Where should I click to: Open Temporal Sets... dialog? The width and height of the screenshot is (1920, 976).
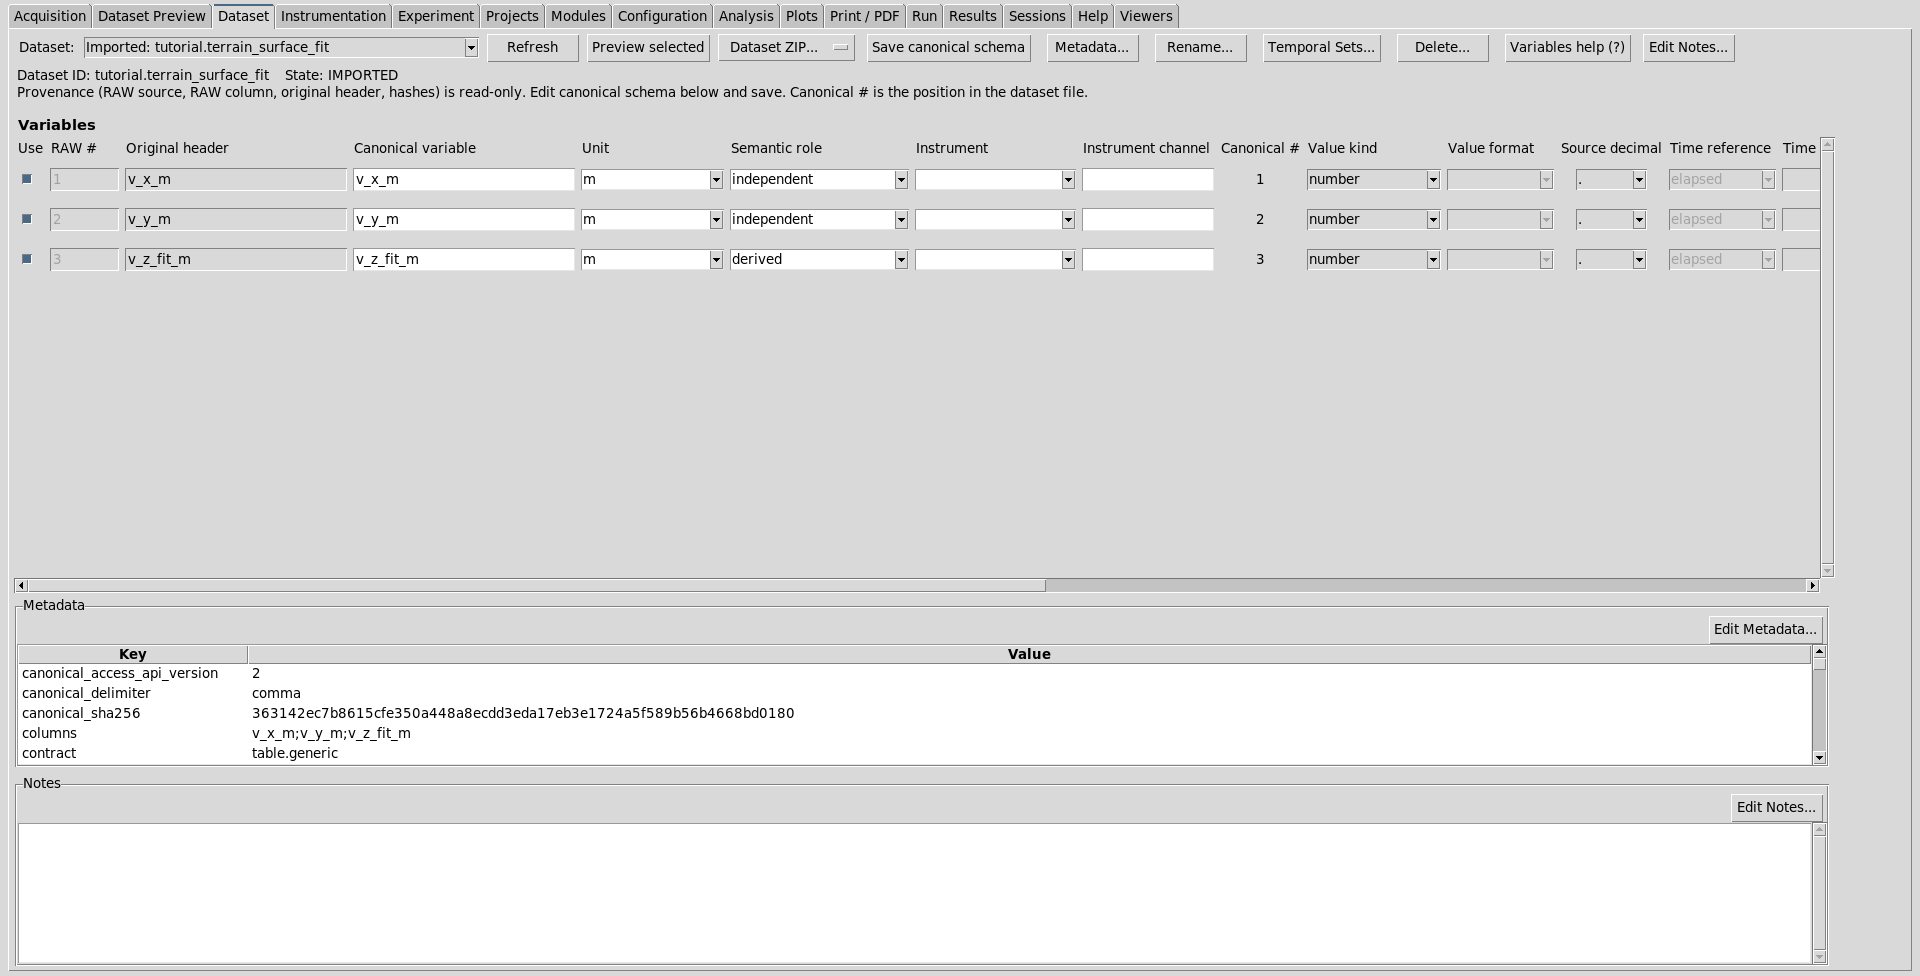[1321, 47]
